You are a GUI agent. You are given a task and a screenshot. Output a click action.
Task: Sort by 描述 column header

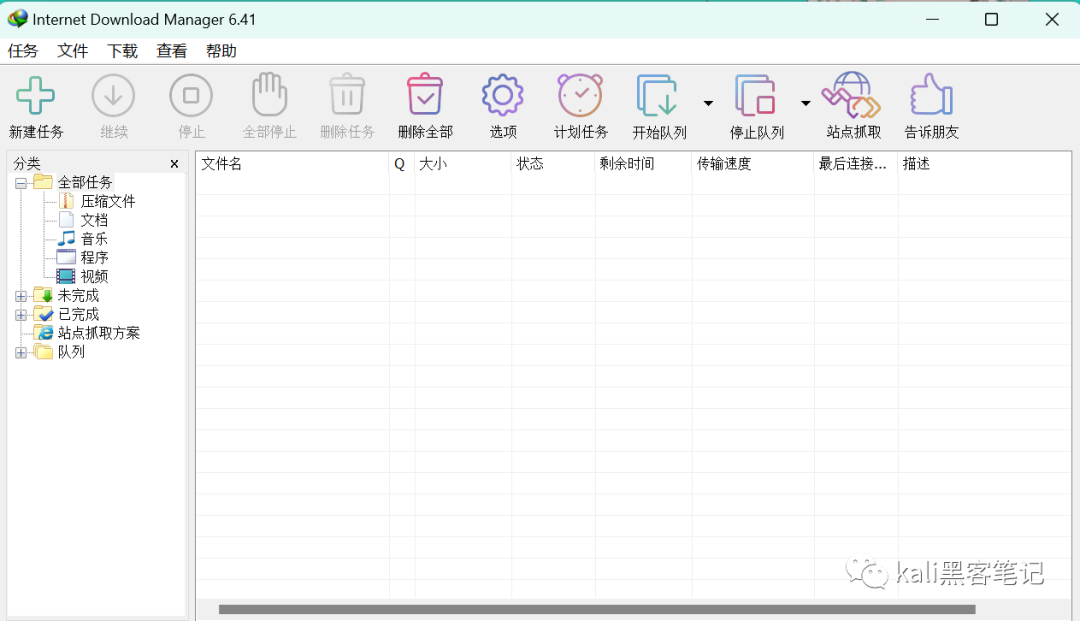pyautogui.click(x=984, y=164)
